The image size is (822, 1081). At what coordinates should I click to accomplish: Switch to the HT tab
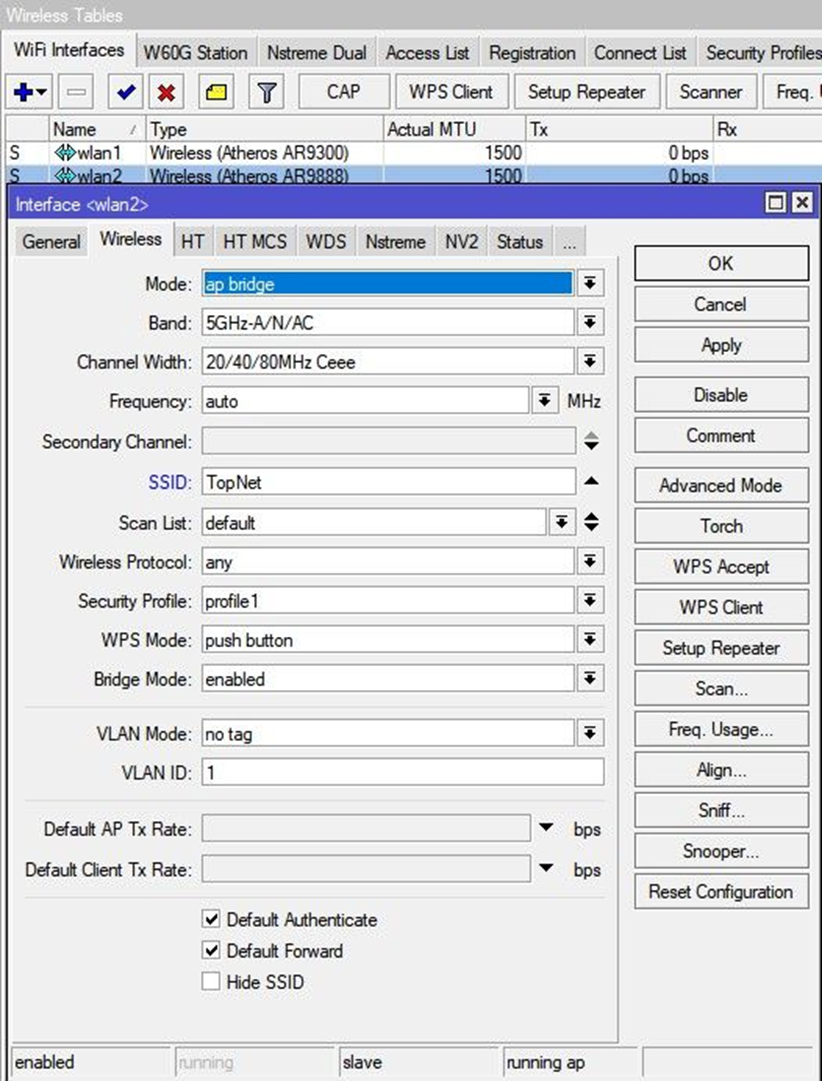[192, 241]
